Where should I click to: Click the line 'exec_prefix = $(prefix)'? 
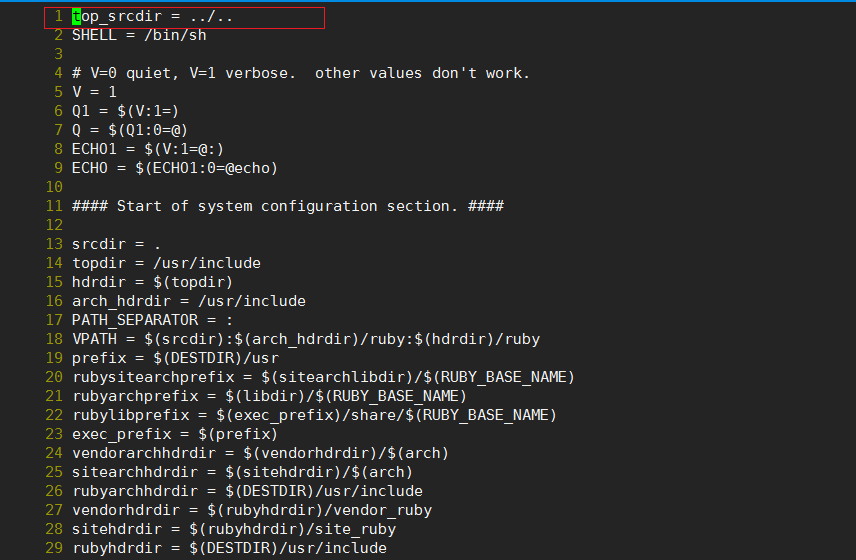175,434
